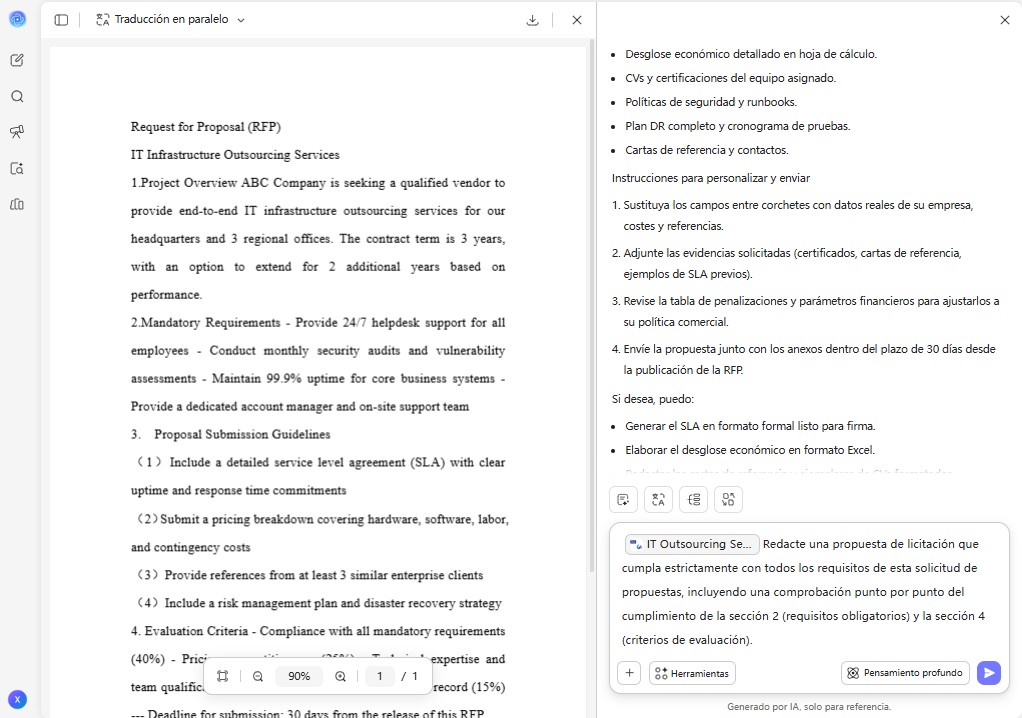The width and height of the screenshot is (1022, 718).
Task: Open the Herramientas tools button
Action: pos(692,673)
